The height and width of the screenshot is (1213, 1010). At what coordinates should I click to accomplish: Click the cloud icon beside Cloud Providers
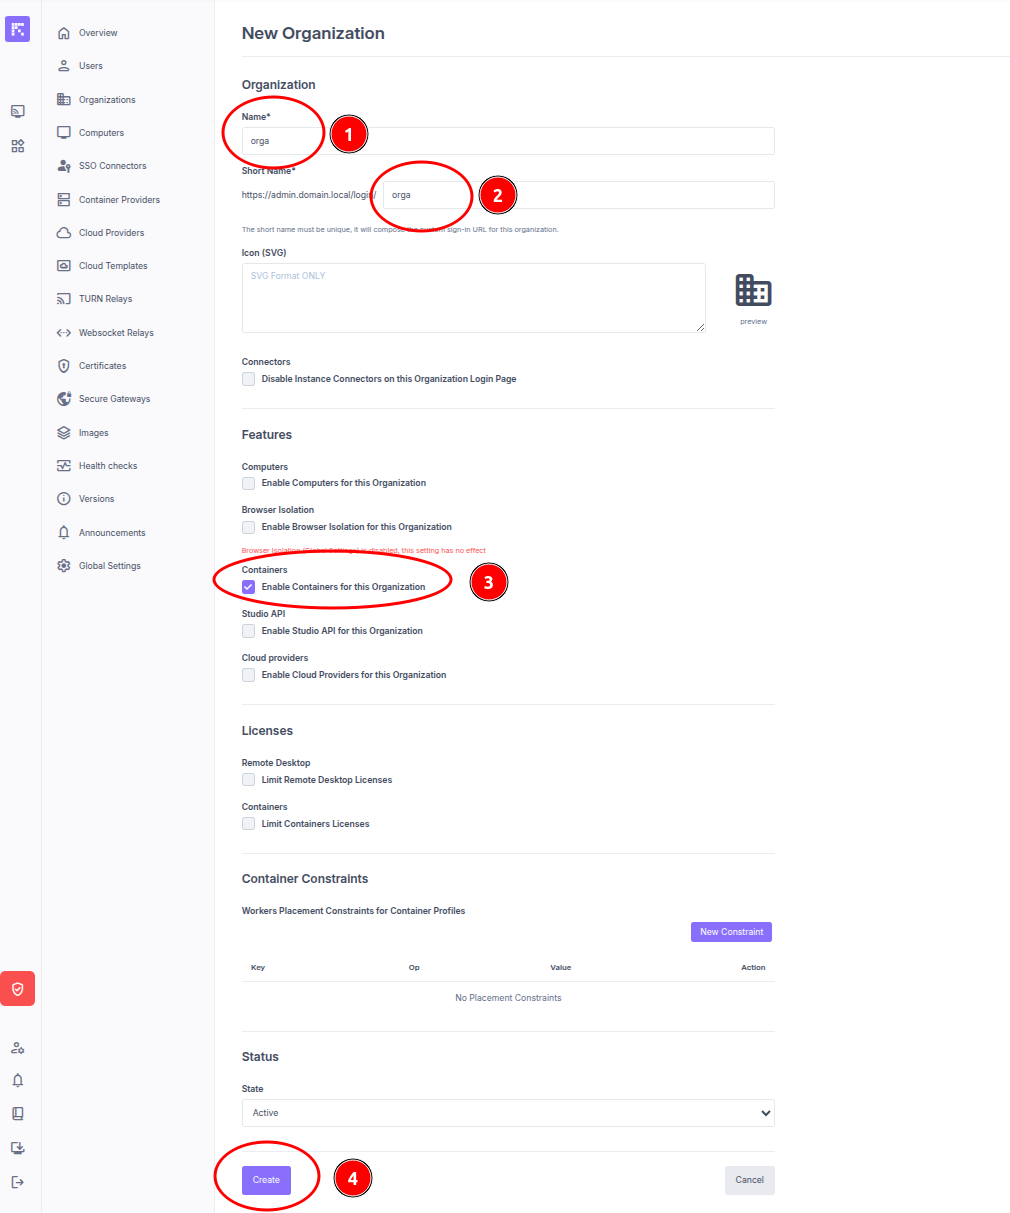pos(64,233)
